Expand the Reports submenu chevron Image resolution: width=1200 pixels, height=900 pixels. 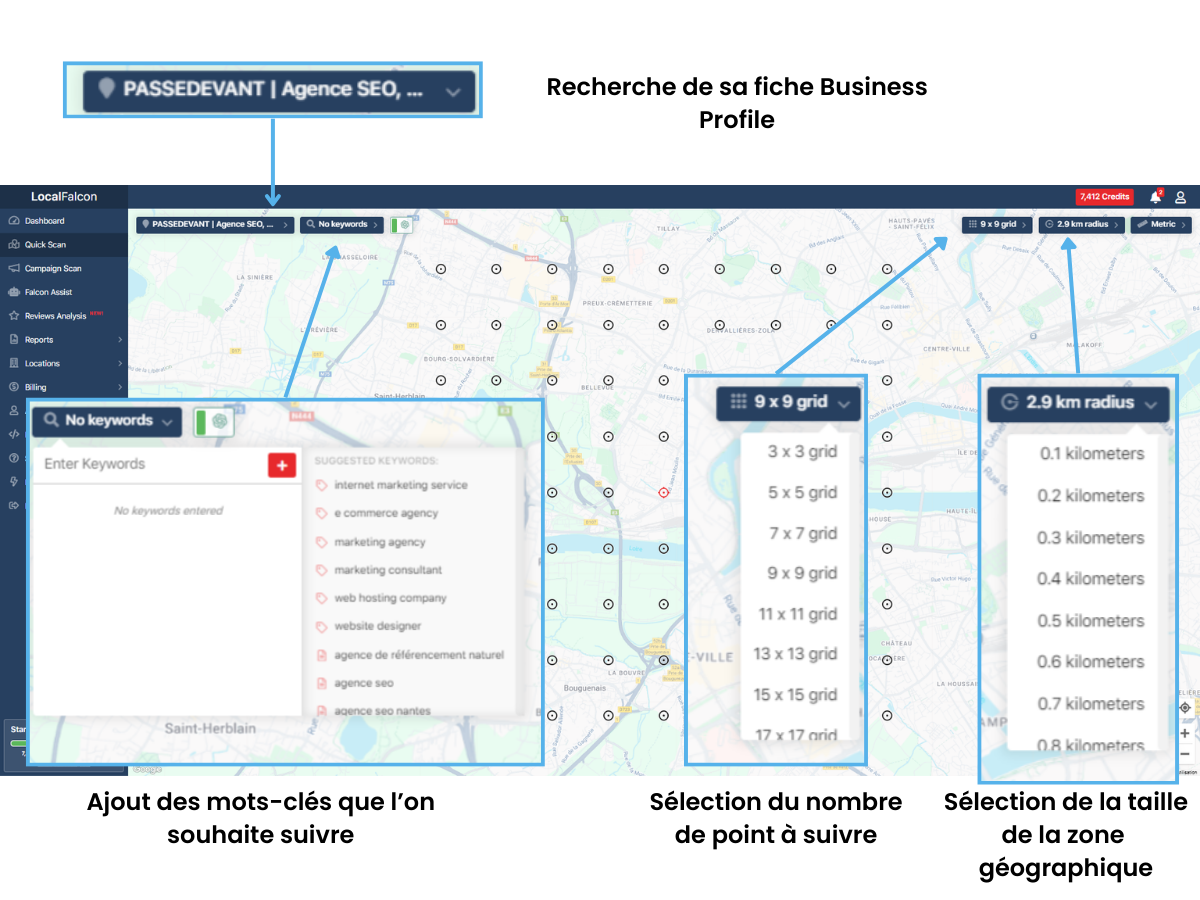120,340
